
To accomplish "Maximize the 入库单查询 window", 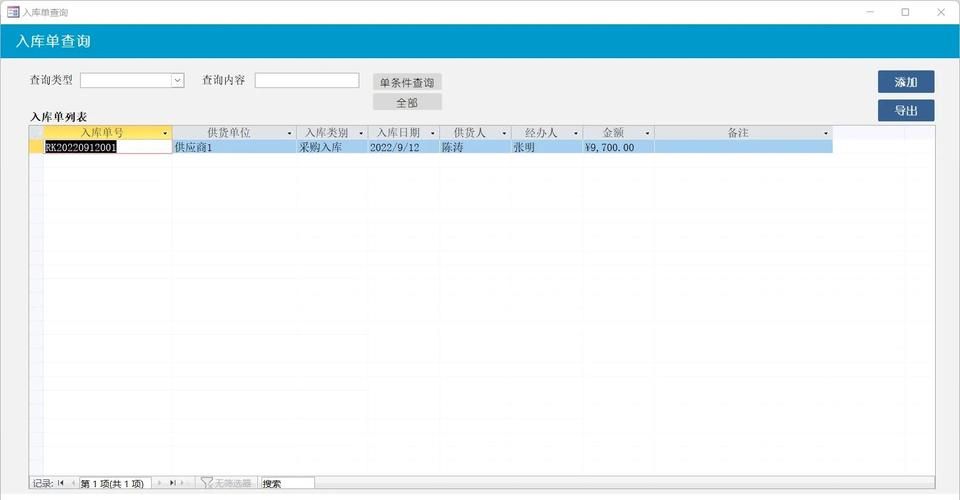I will (905, 12).
